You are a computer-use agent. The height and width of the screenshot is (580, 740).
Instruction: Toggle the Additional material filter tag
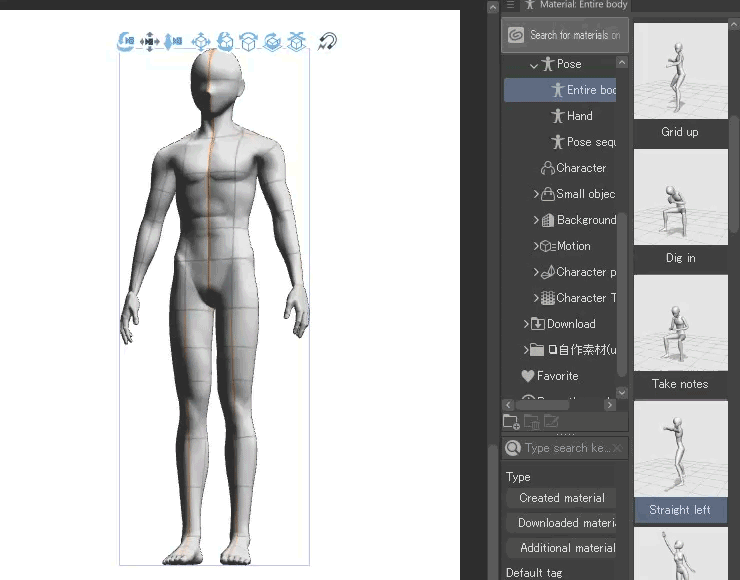561,548
